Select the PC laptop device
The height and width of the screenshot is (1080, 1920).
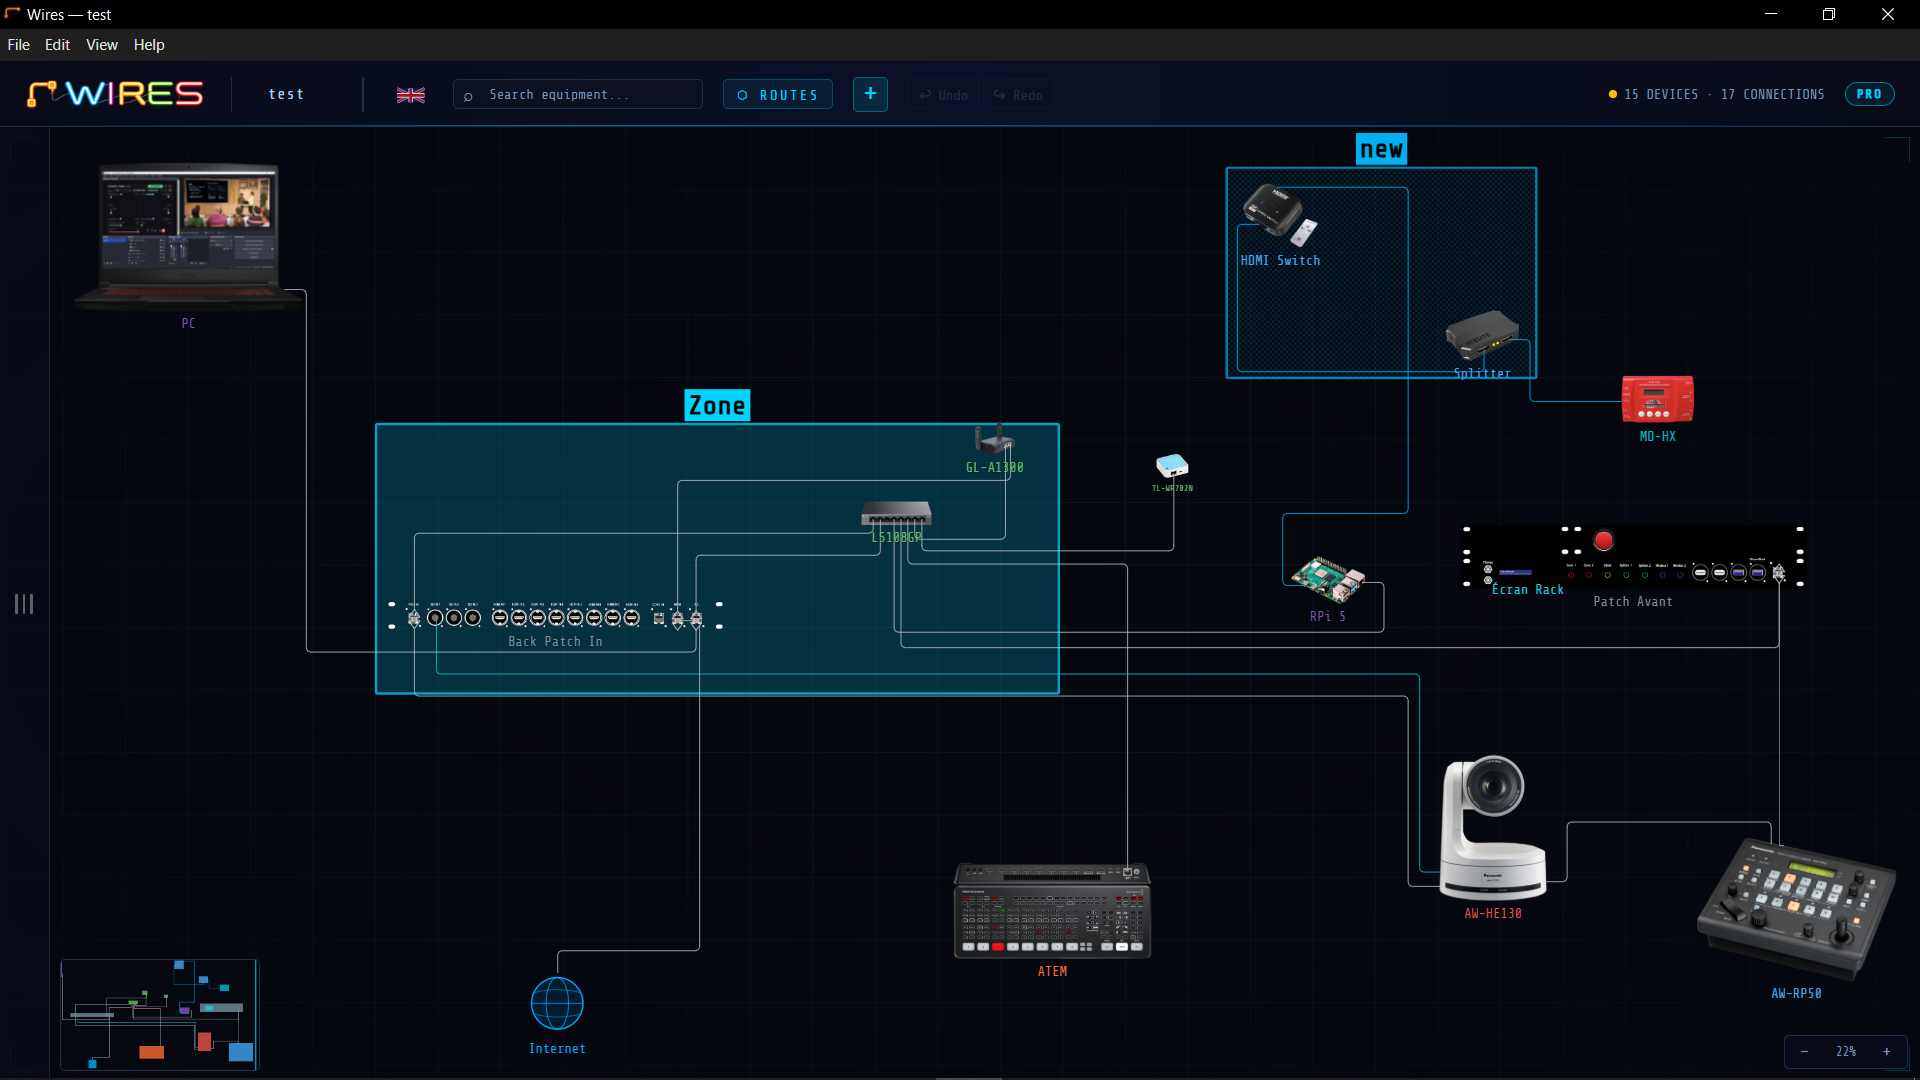189,236
